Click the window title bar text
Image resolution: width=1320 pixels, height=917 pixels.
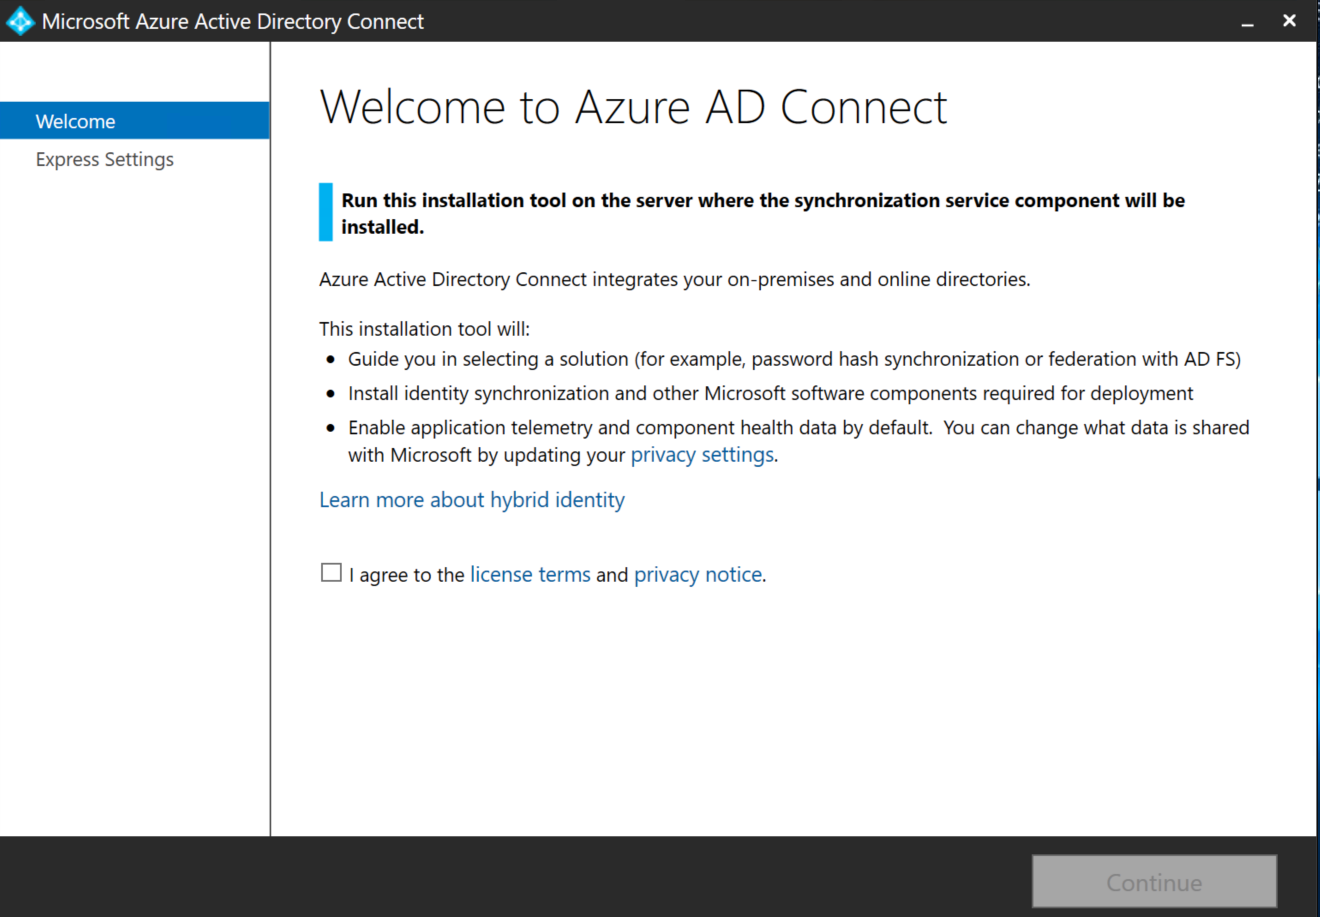point(233,21)
